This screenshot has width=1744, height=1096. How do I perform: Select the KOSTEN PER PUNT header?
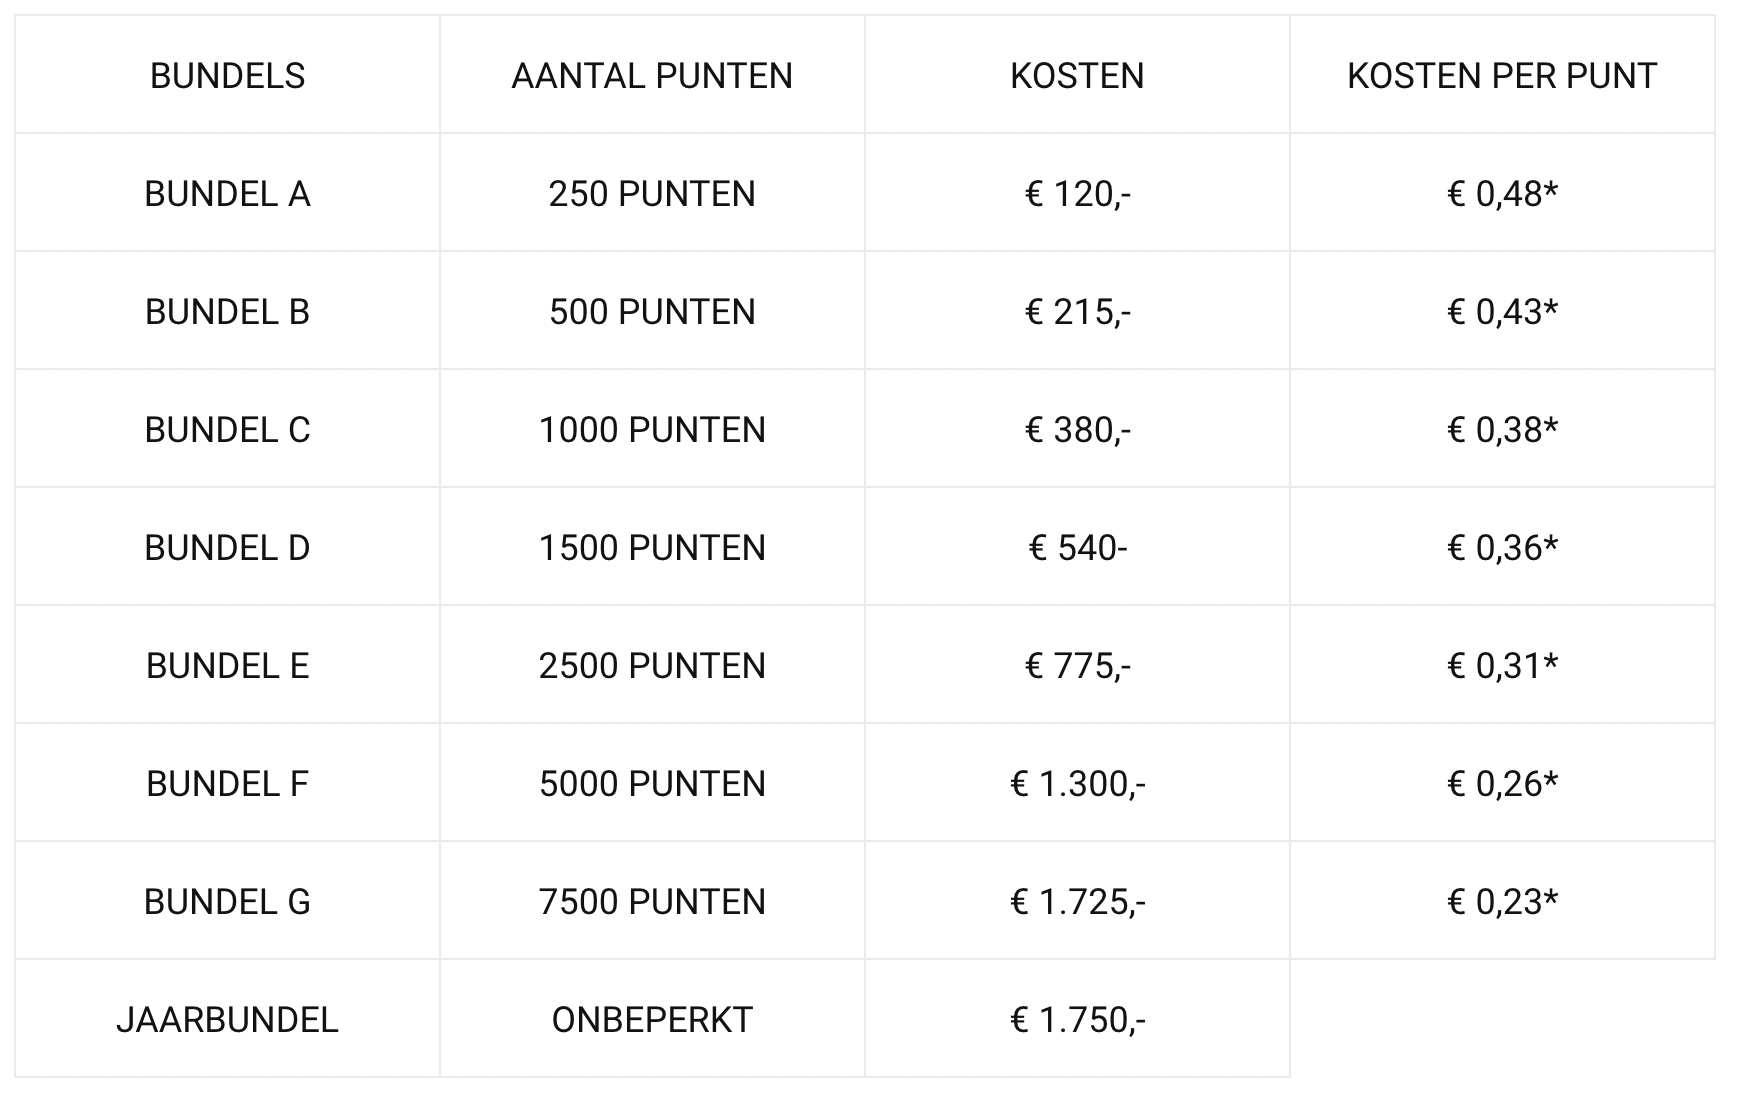pos(1502,75)
